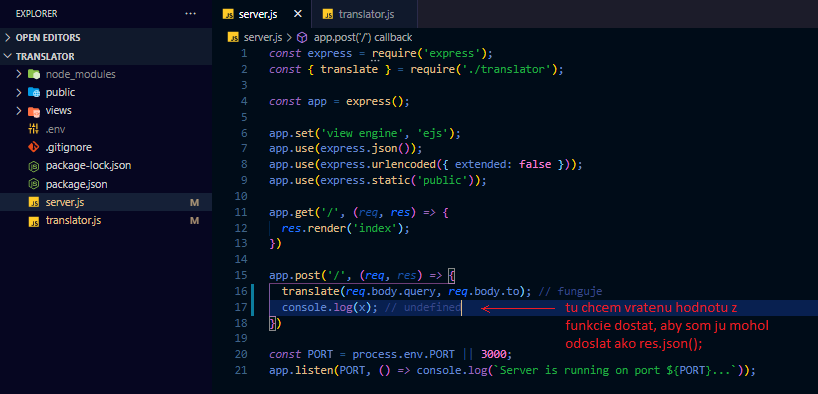
Task: Click the public folder icon
Action: click(x=34, y=92)
